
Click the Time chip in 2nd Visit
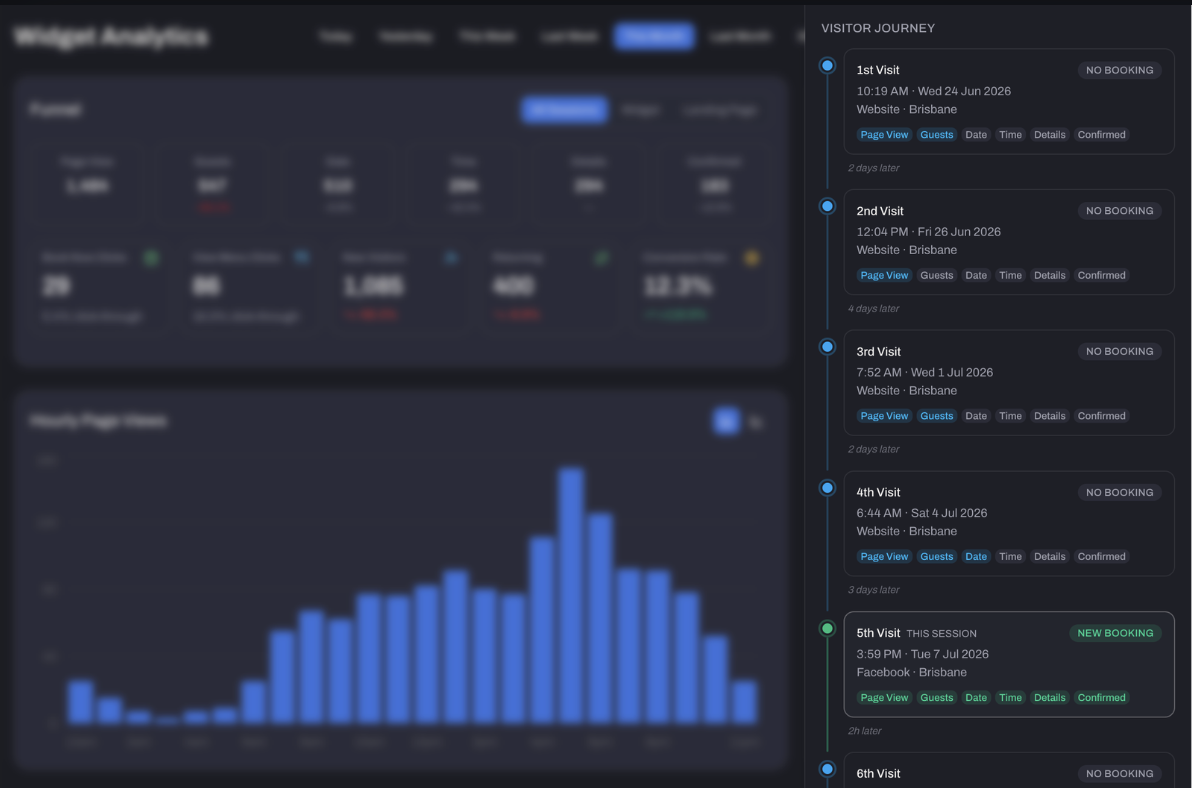[1010, 275]
